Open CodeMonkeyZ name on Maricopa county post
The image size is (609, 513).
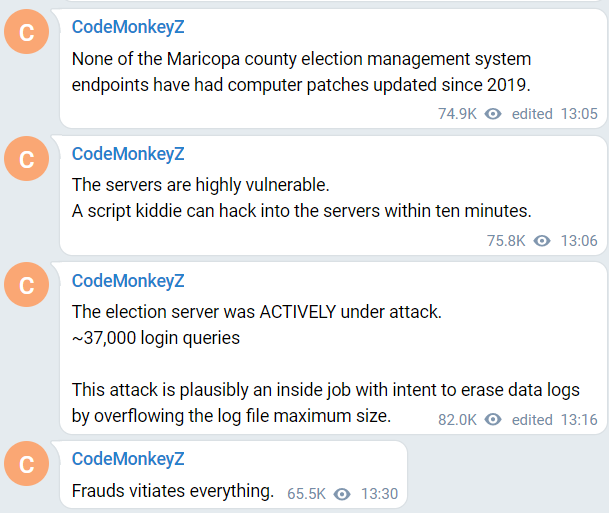(128, 27)
